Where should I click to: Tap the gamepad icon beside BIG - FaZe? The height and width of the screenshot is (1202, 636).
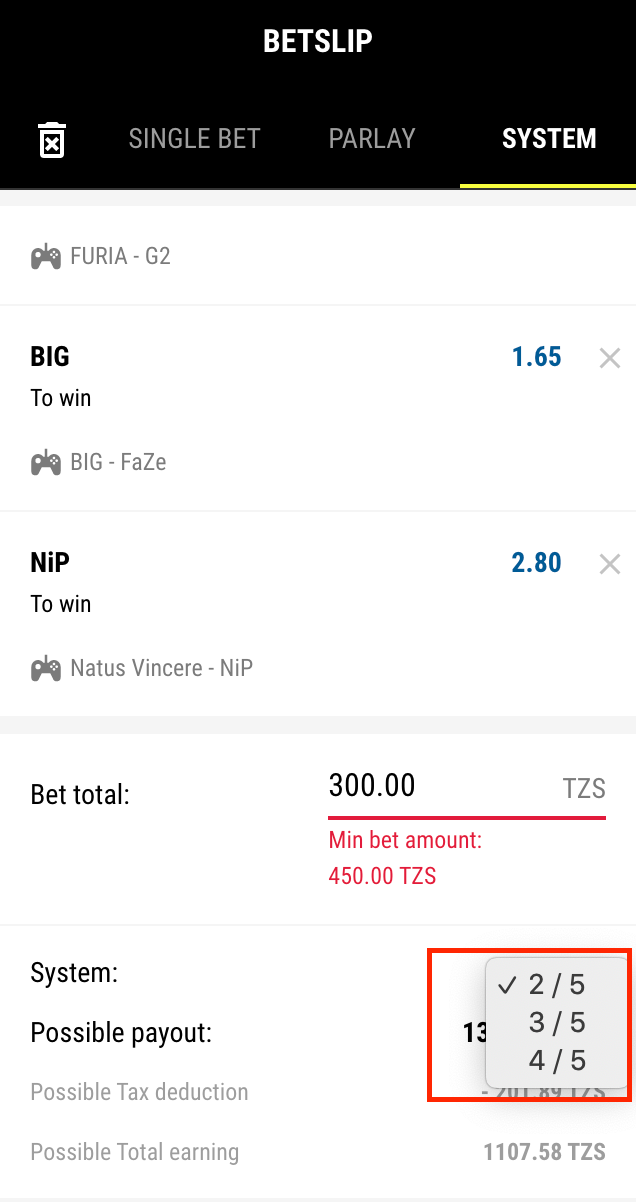pyautogui.click(x=45, y=463)
